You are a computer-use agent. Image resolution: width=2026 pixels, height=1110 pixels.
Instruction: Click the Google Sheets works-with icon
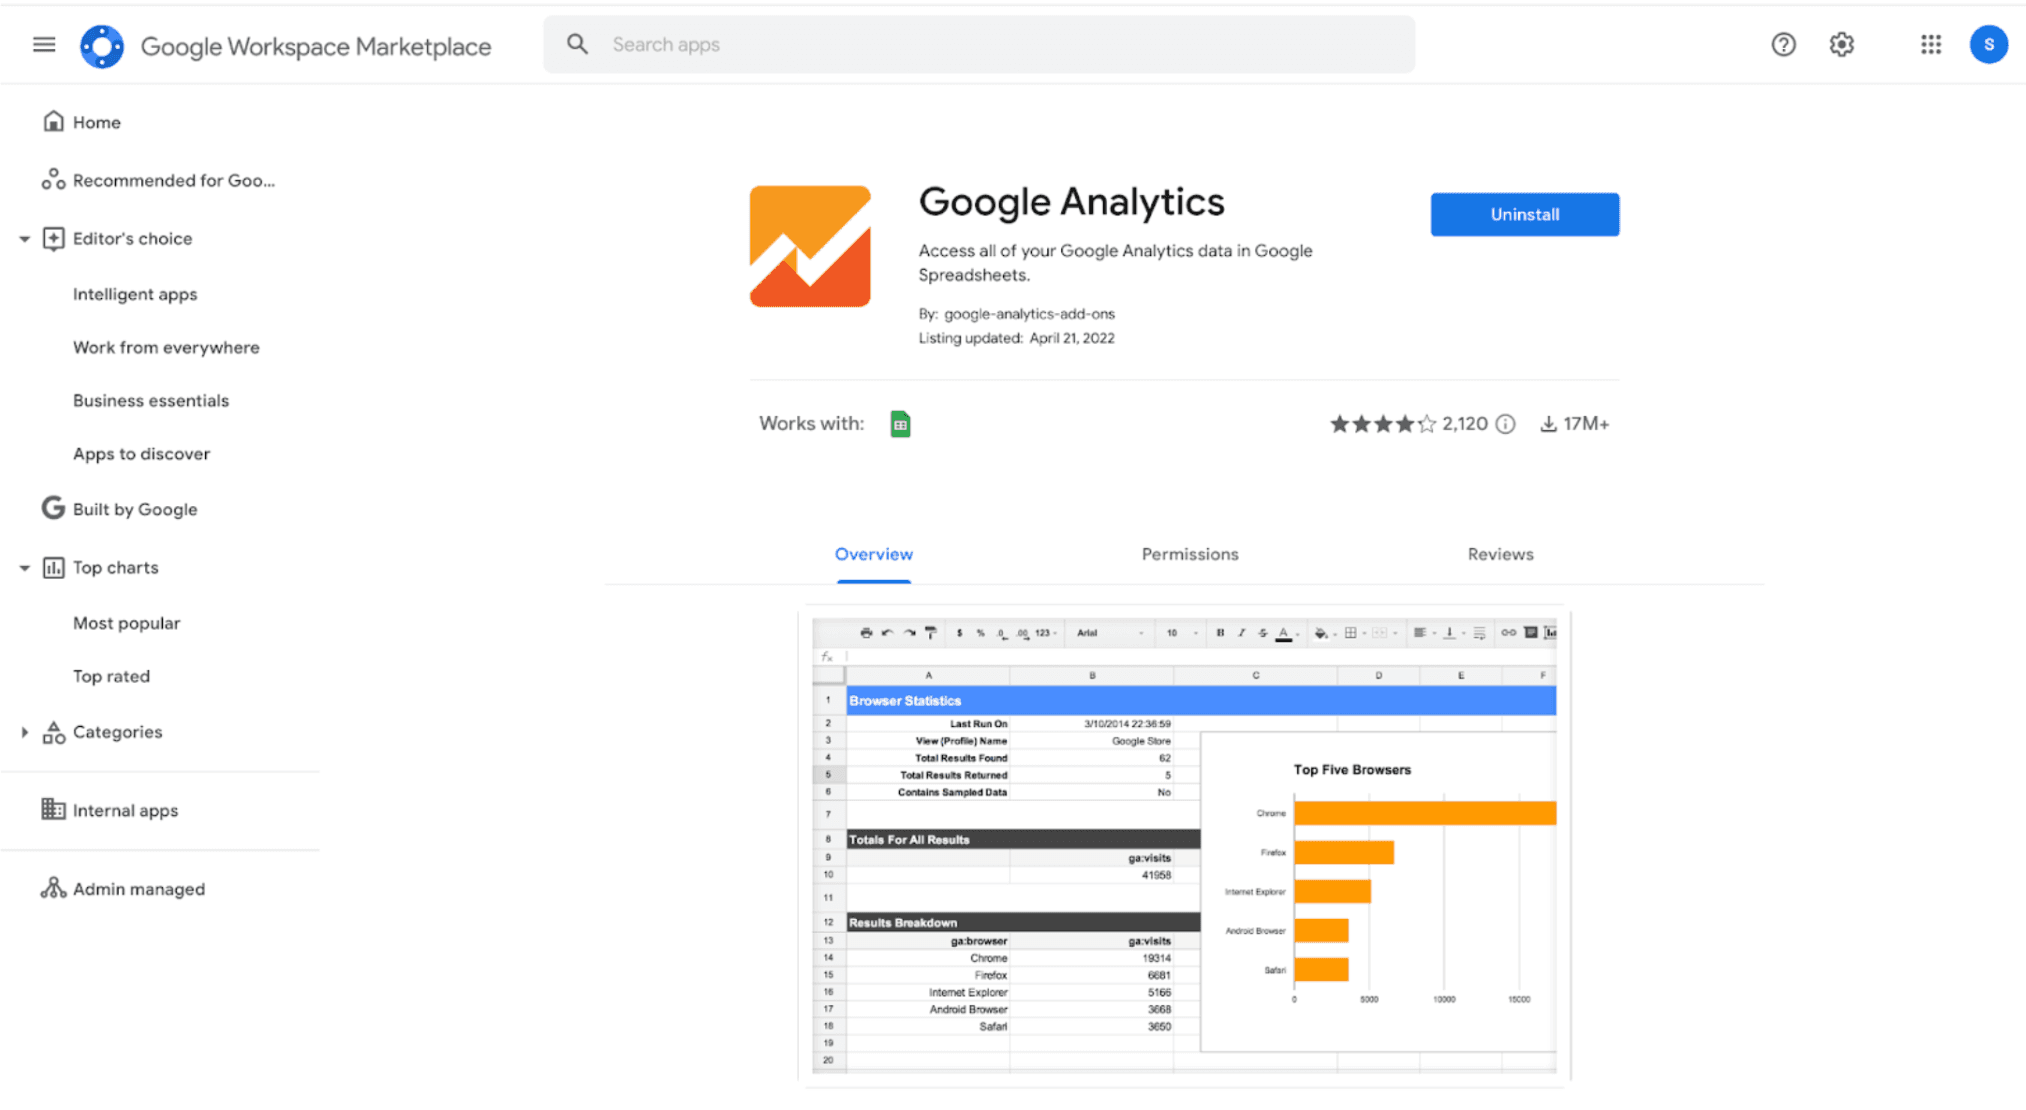click(x=900, y=424)
